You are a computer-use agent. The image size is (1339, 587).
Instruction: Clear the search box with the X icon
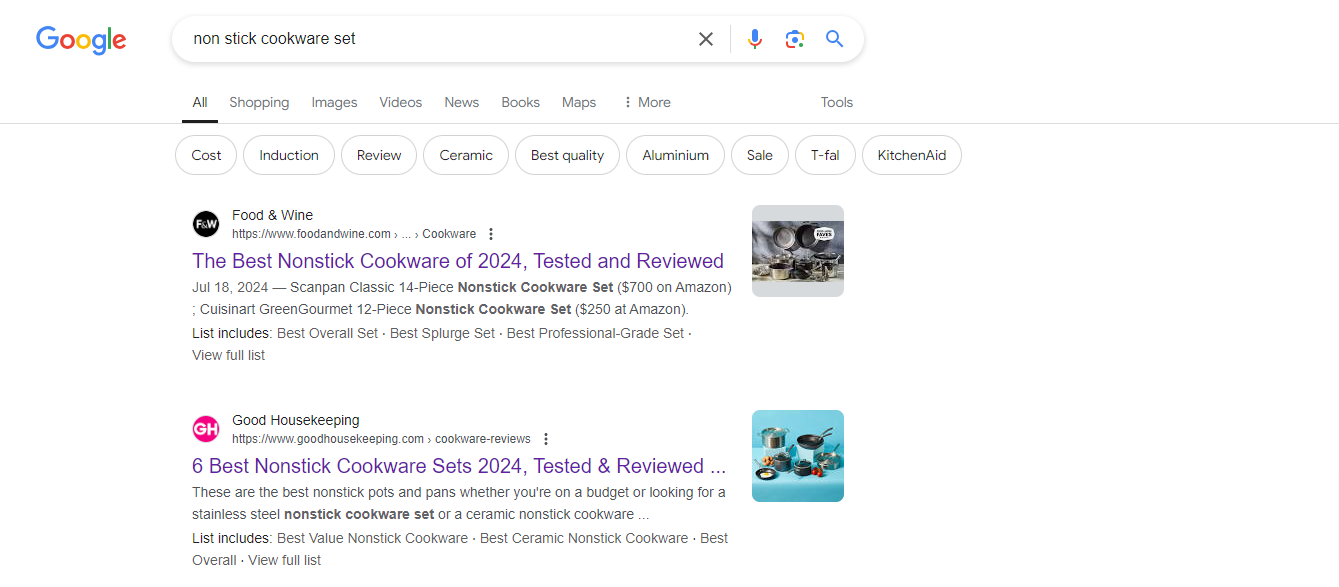[x=706, y=39]
